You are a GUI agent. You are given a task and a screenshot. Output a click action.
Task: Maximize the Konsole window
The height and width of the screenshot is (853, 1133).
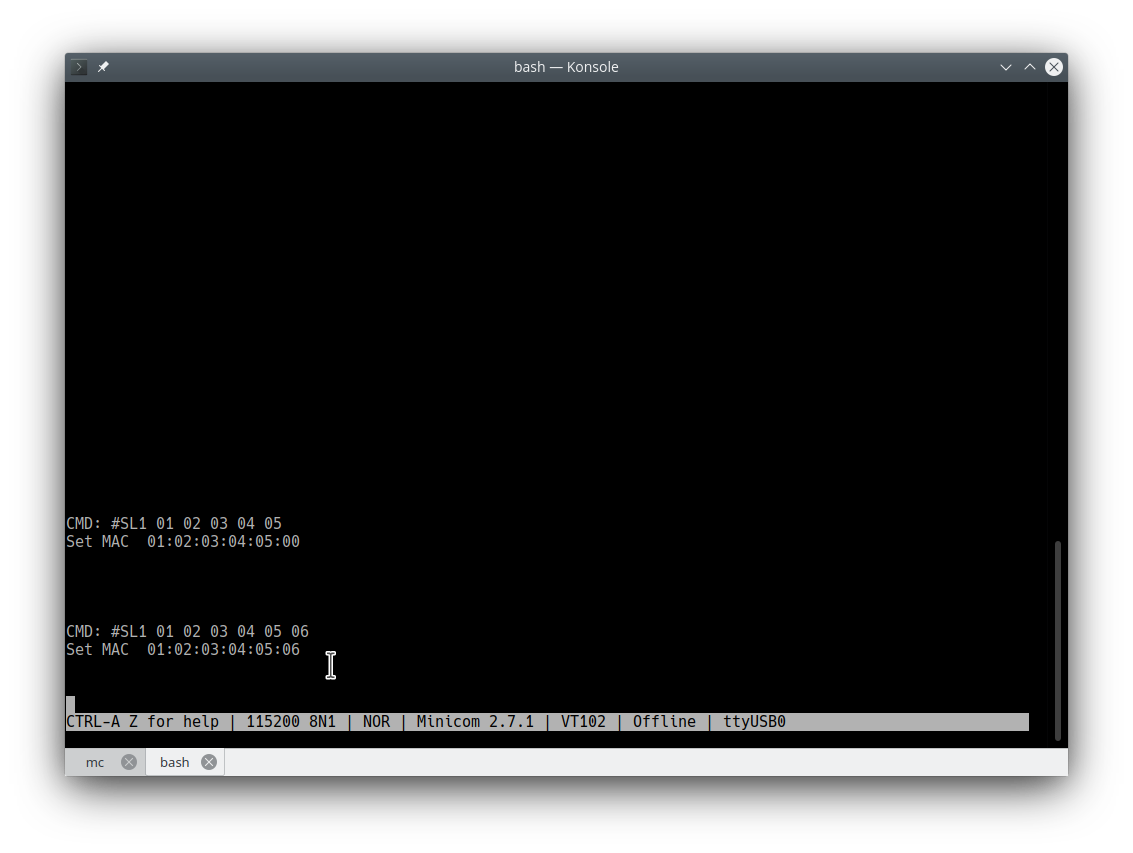(x=1030, y=67)
